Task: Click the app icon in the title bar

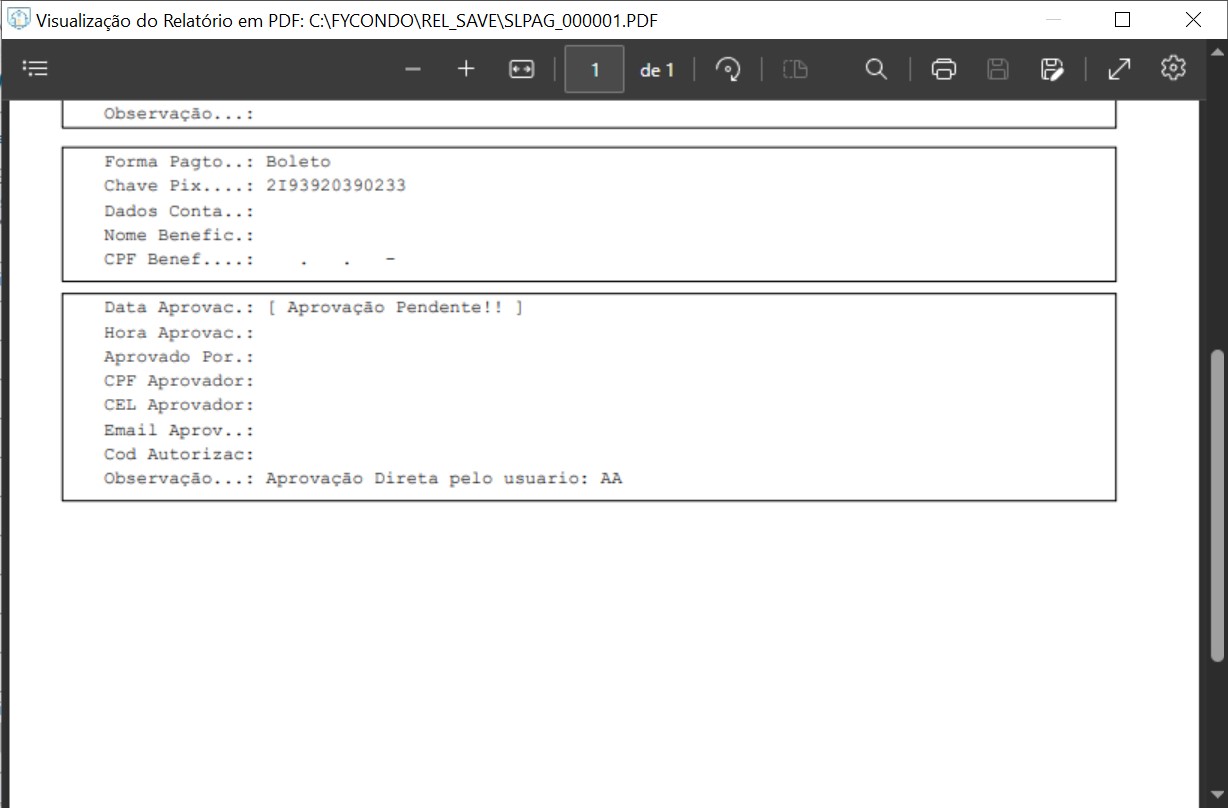Action: pos(18,20)
